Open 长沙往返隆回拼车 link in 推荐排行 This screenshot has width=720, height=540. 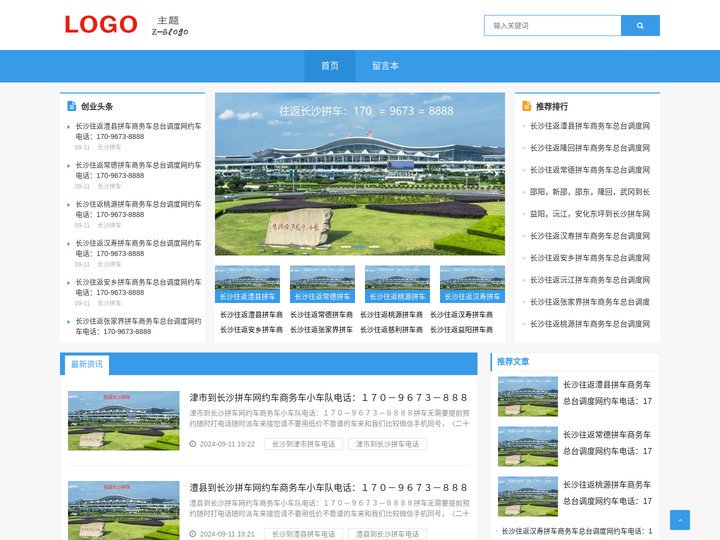coord(589,148)
